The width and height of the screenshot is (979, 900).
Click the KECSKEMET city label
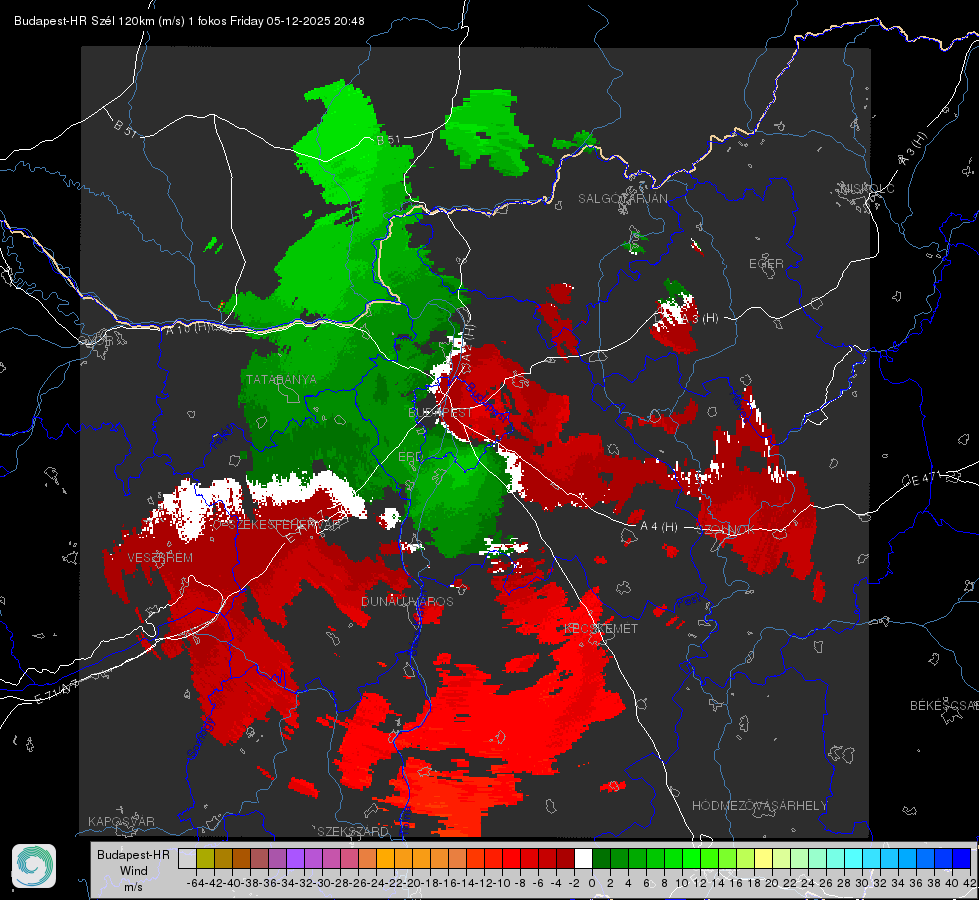601,628
